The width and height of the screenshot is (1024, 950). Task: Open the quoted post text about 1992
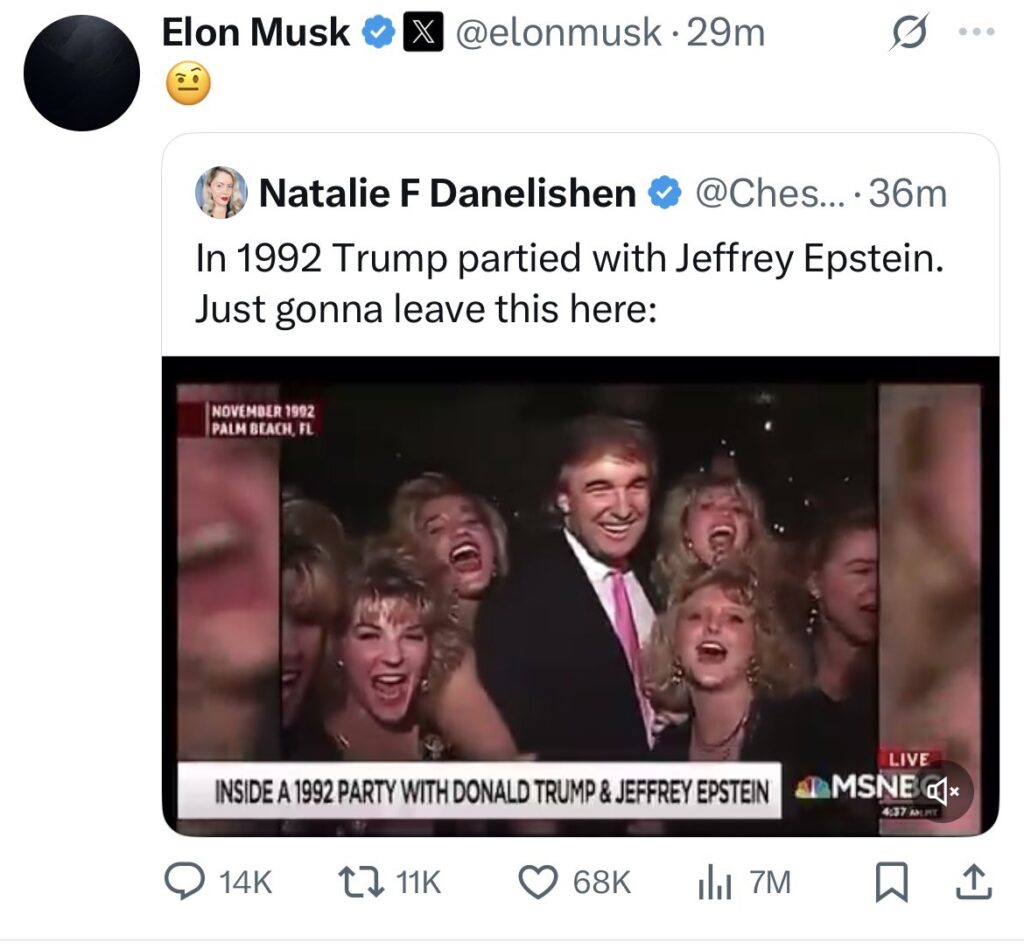click(570, 282)
